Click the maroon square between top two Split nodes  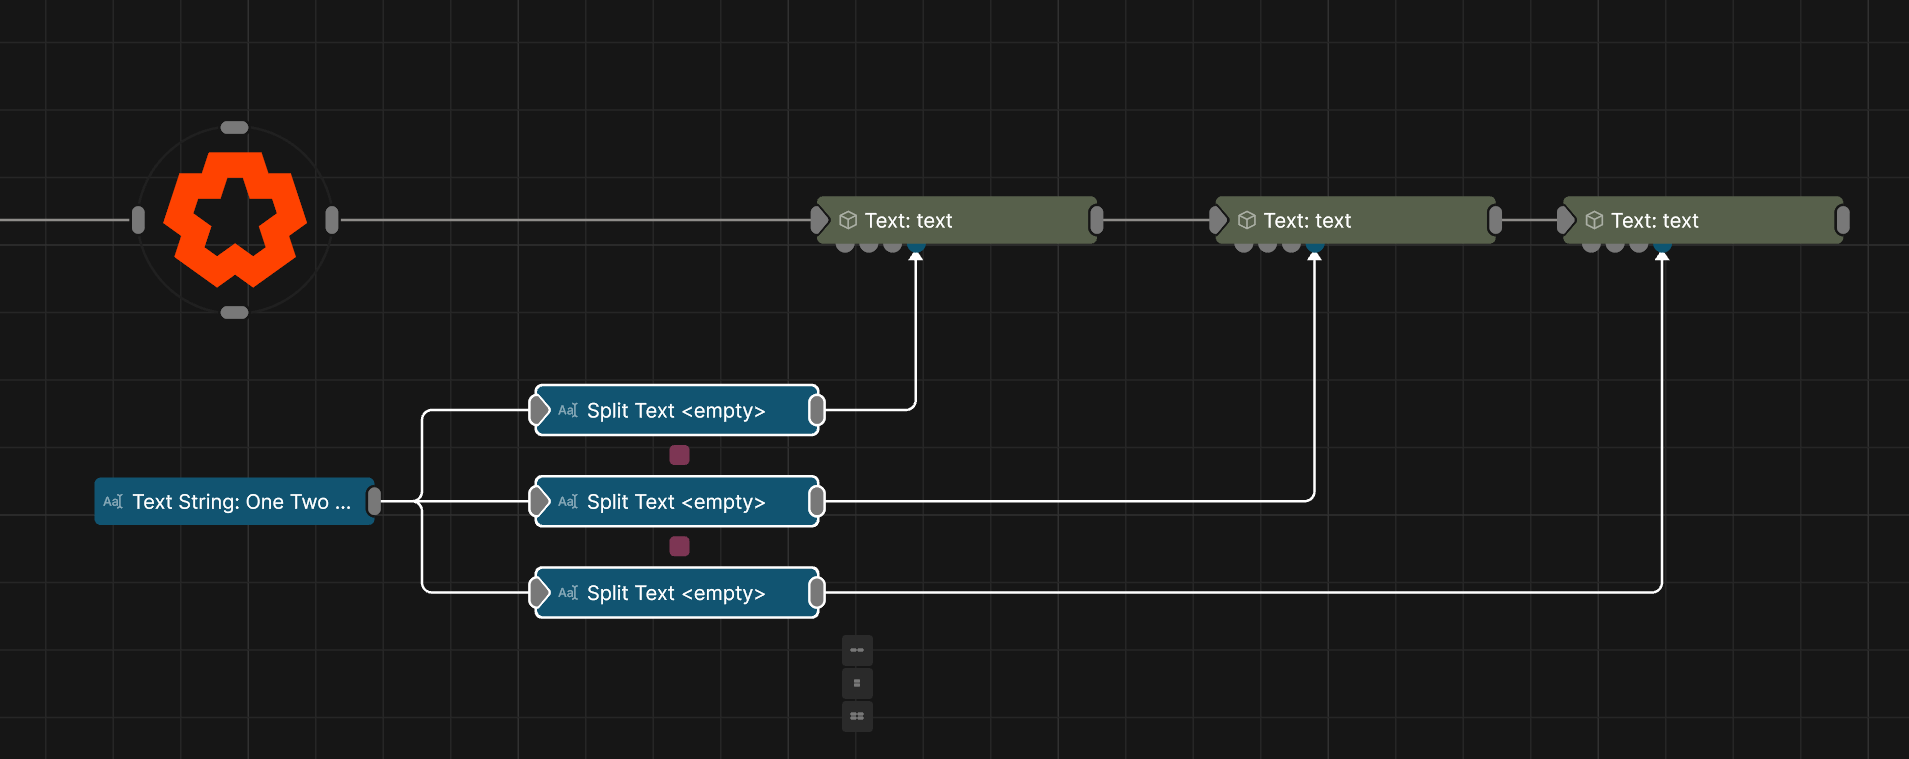point(679,455)
